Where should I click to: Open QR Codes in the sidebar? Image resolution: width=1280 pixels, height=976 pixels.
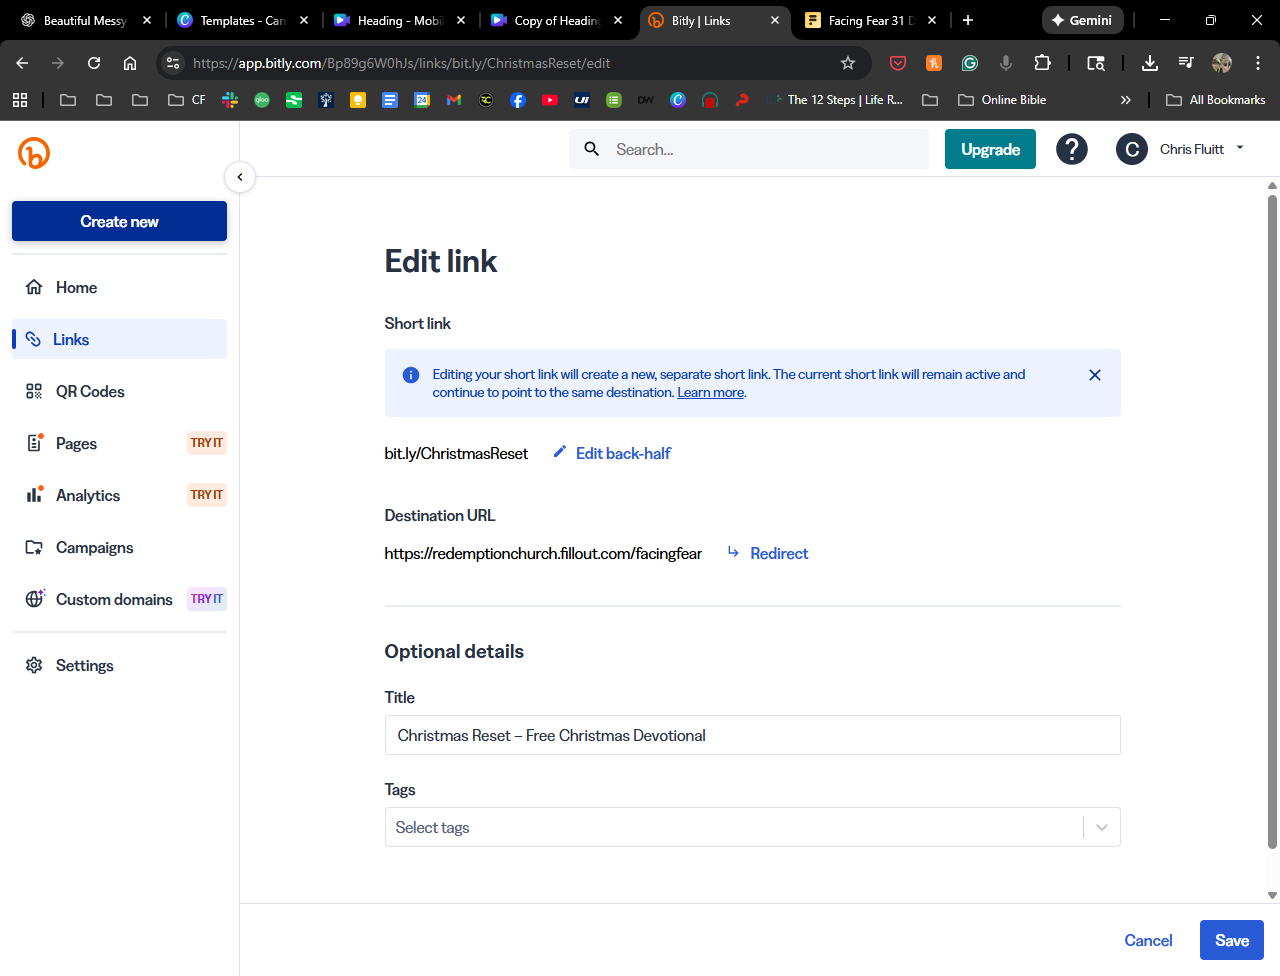pos(90,391)
